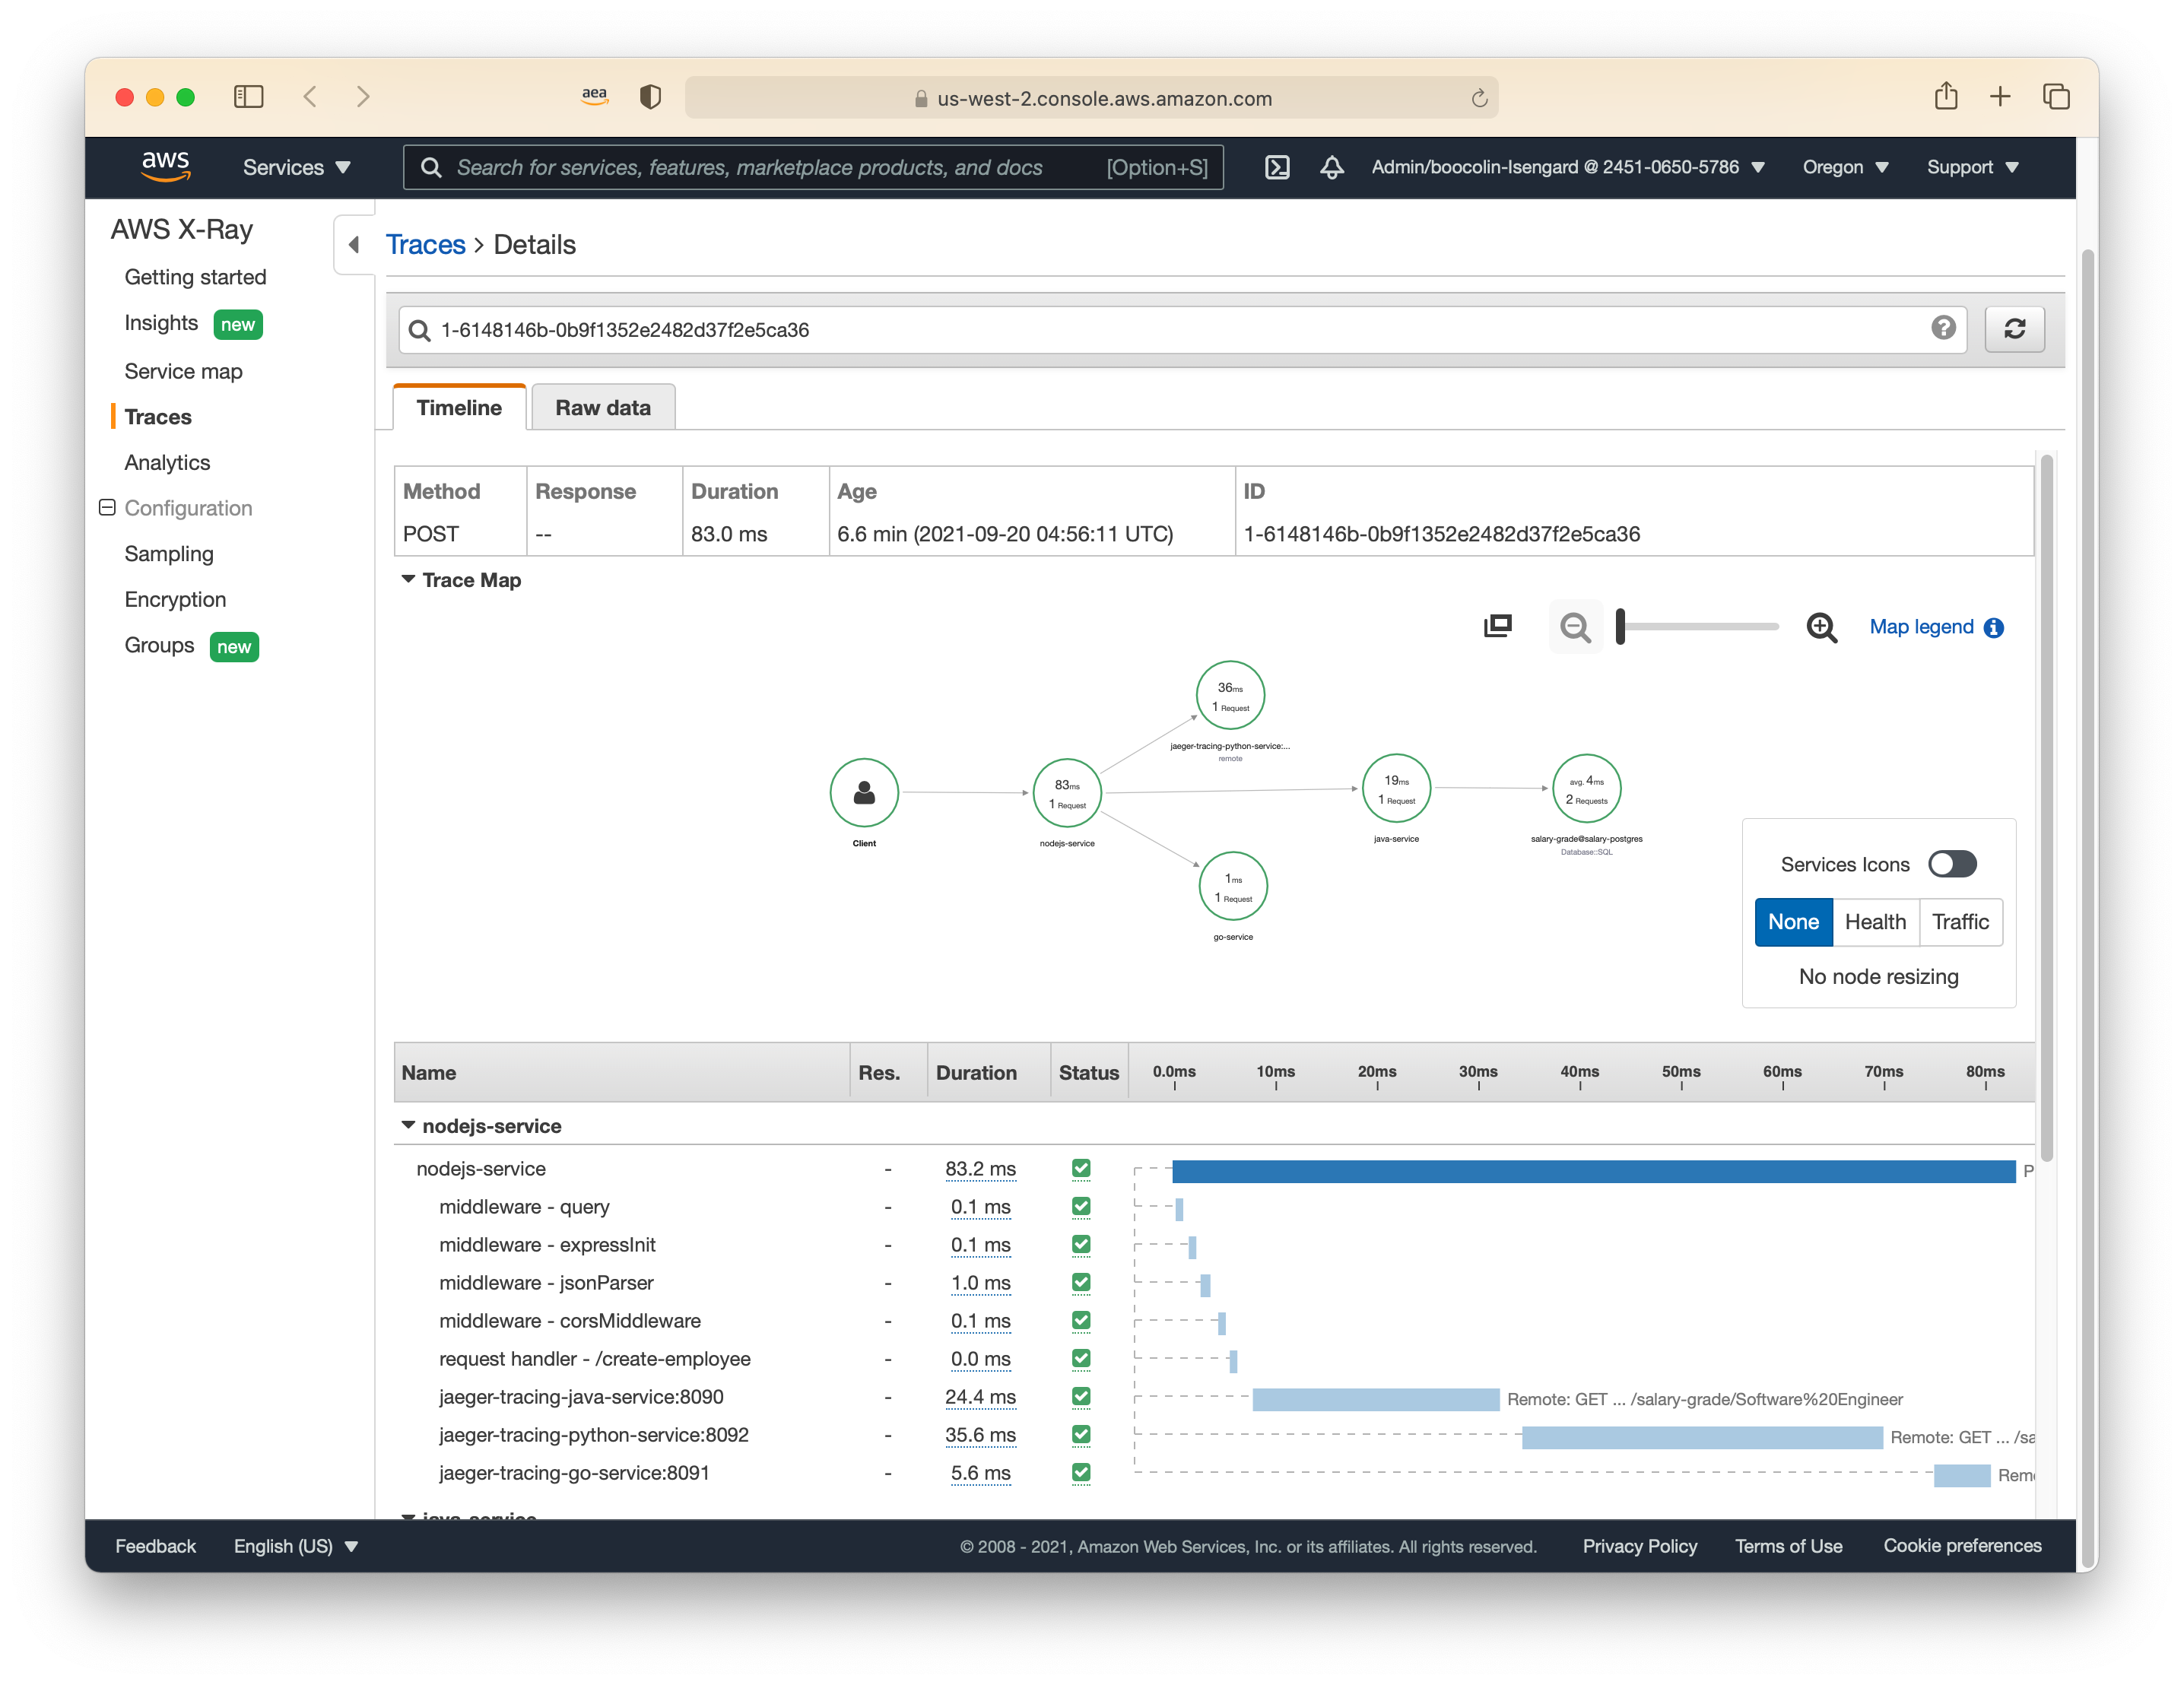Open Cookie preferences link
This screenshot has width=2184, height=1685.
tap(1962, 1546)
